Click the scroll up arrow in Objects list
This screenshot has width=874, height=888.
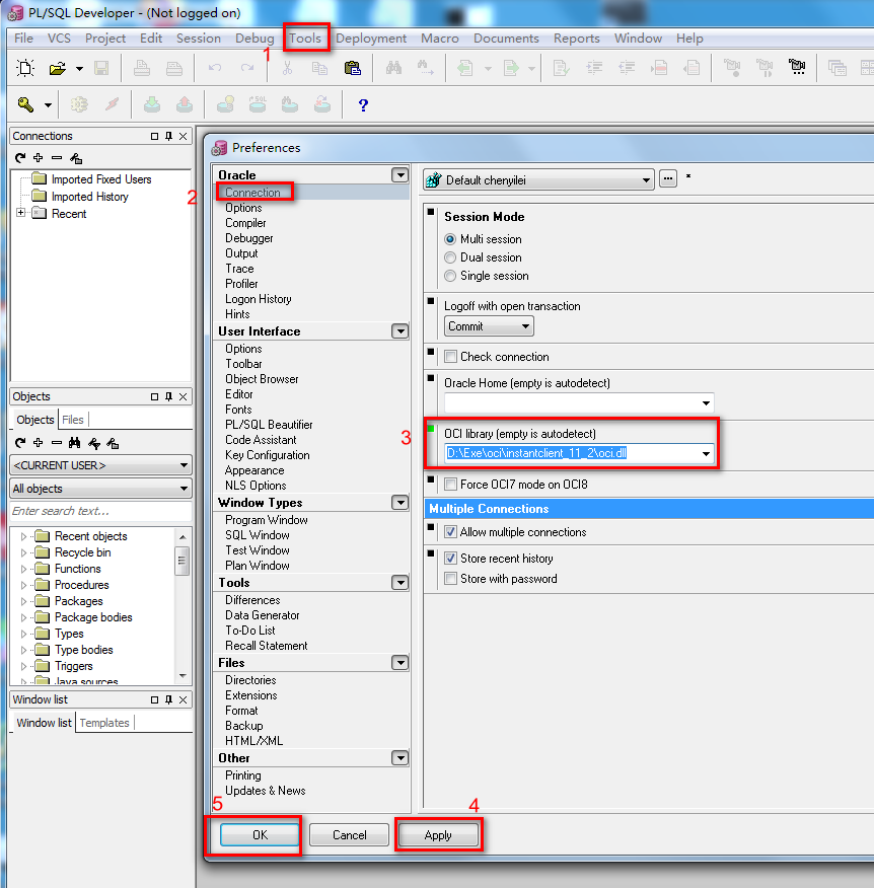tap(182, 536)
